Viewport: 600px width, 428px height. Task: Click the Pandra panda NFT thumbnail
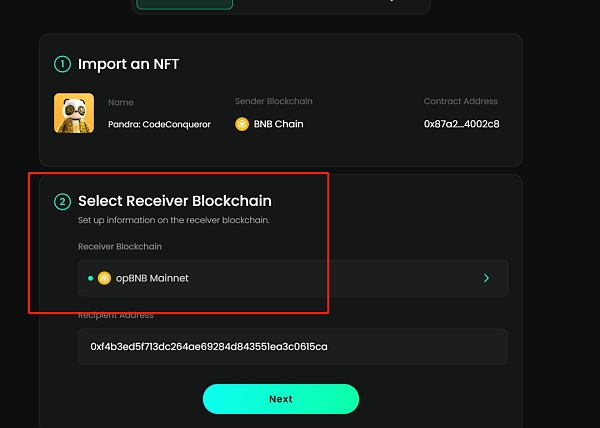(74, 113)
